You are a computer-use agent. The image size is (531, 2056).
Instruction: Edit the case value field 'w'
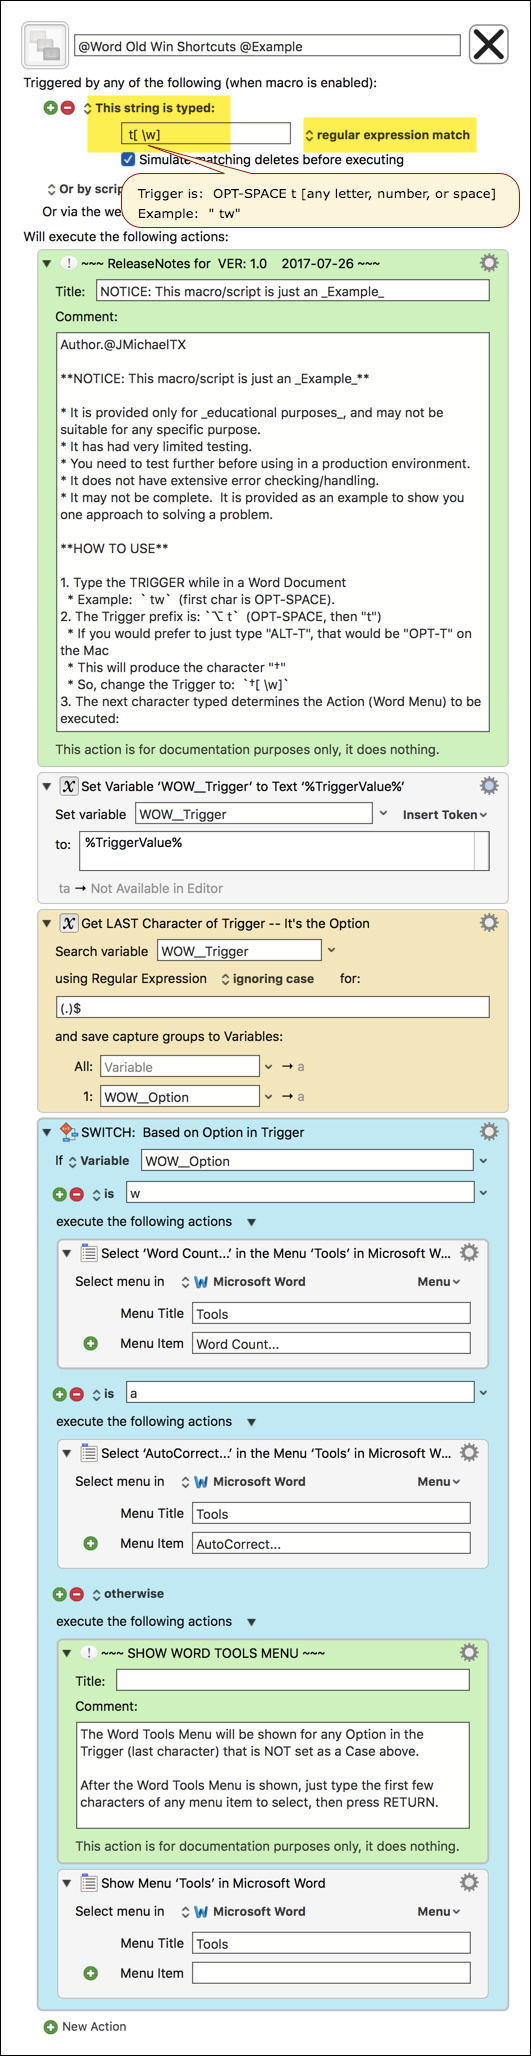point(299,1192)
